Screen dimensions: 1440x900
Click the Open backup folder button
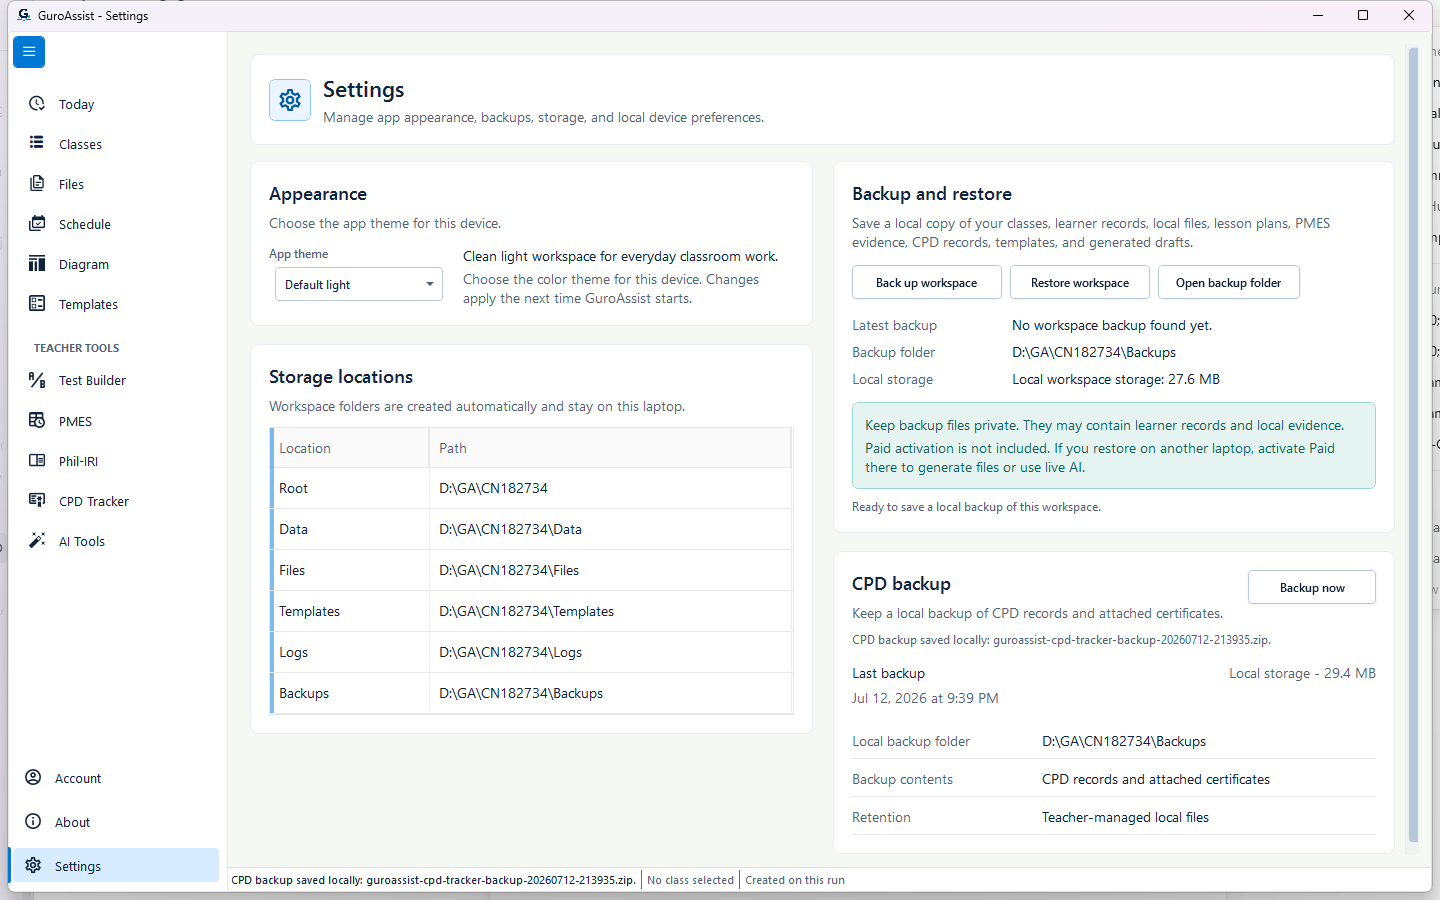(1229, 282)
